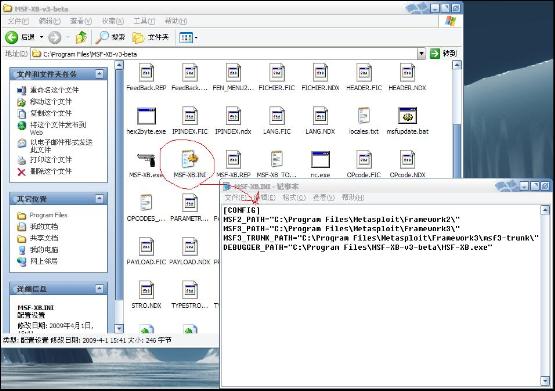Select the PAYLOAD.NDX file icon
Viewport: 555px width, 391px height.
pos(190,247)
